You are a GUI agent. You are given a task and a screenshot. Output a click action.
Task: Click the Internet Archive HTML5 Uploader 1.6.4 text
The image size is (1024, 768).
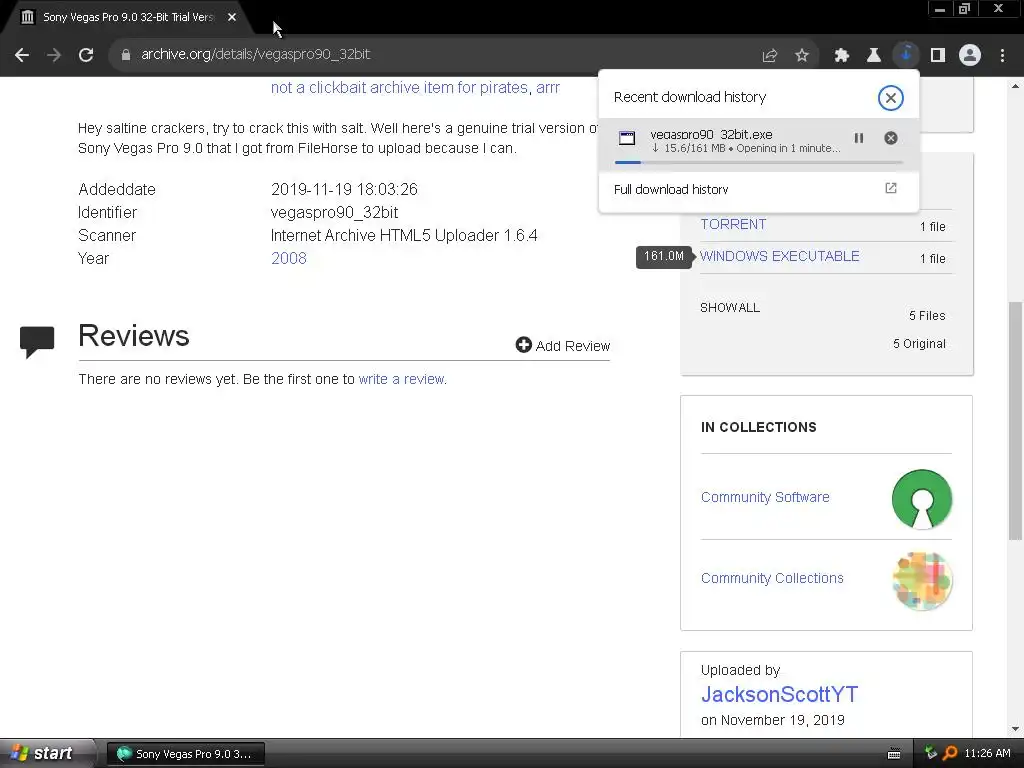click(x=404, y=235)
